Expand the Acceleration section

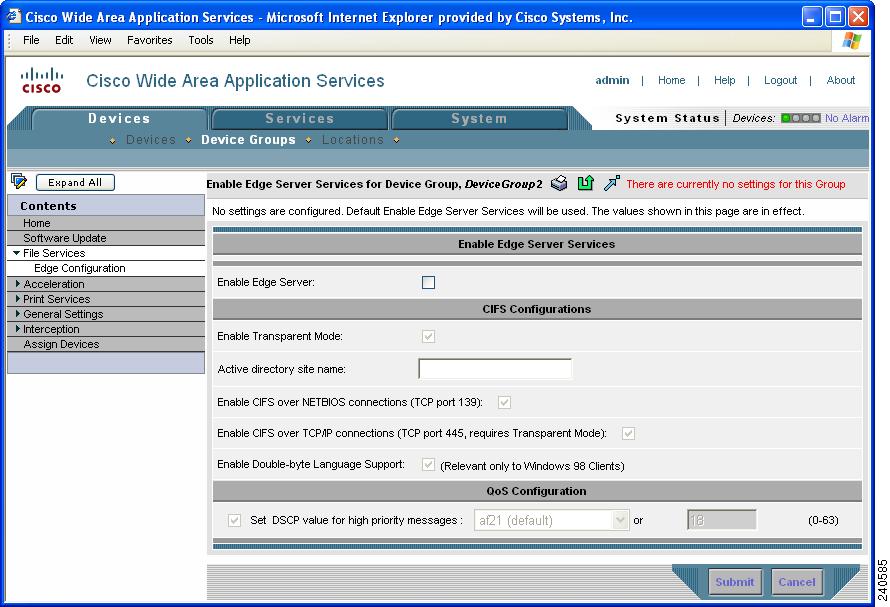pos(18,283)
